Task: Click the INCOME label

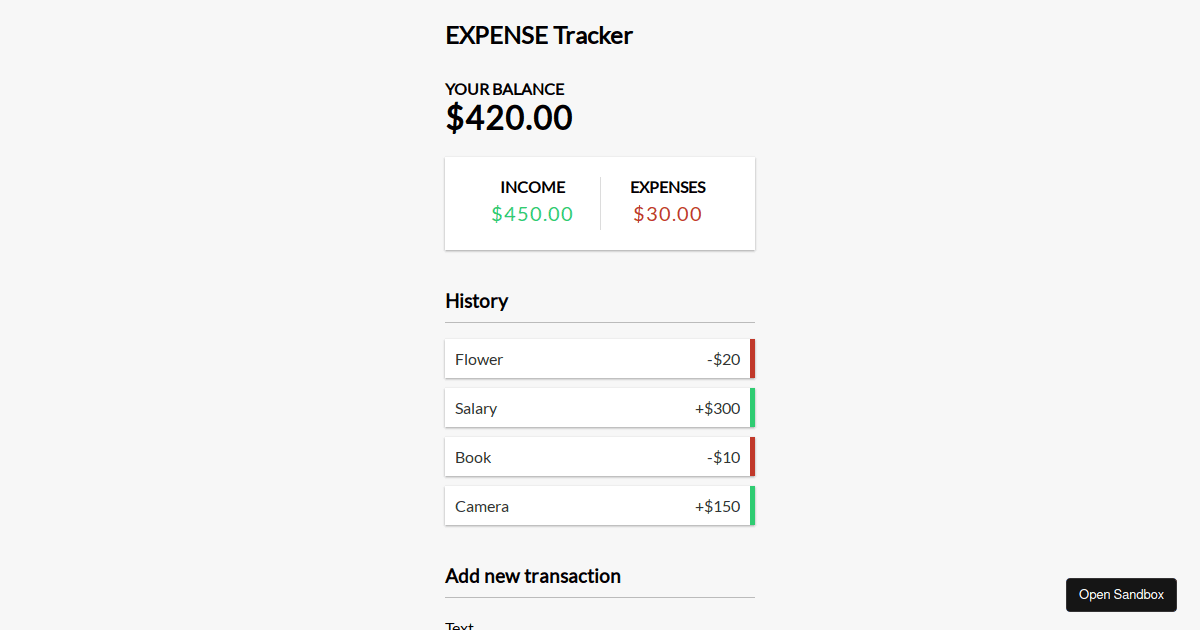Action: pyautogui.click(x=533, y=187)
